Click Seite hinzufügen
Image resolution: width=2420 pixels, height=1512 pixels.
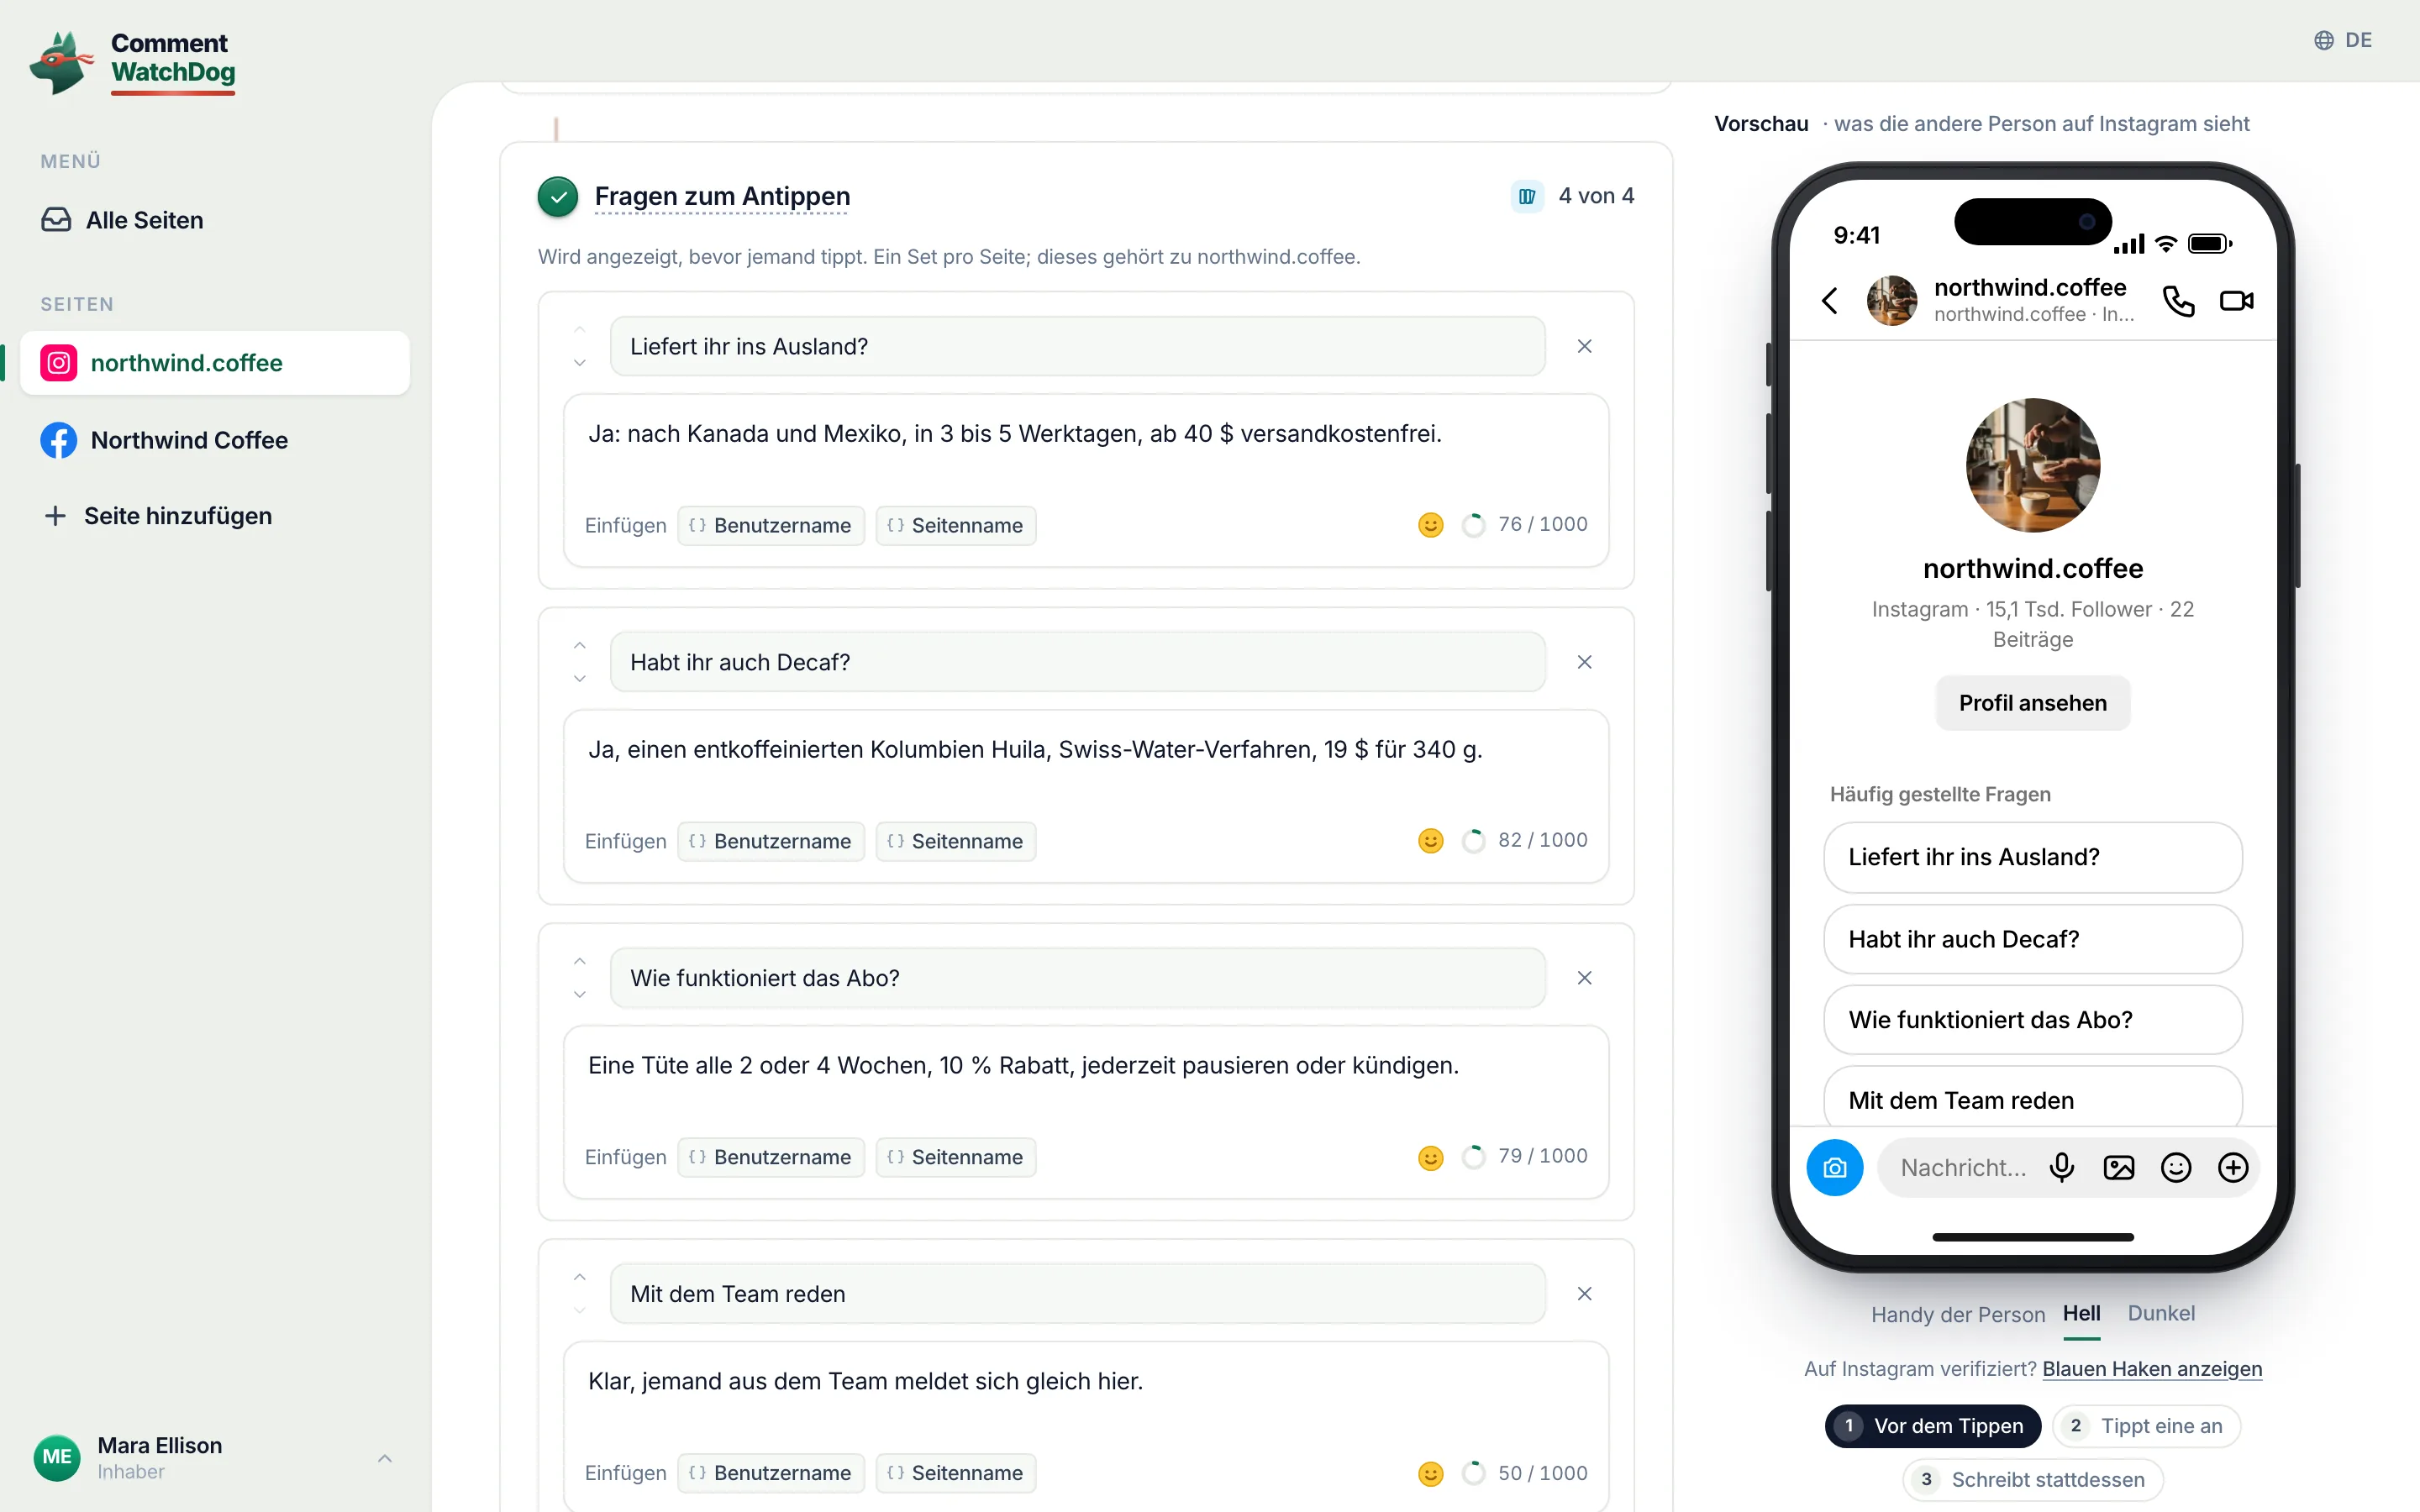coord(158,516)
